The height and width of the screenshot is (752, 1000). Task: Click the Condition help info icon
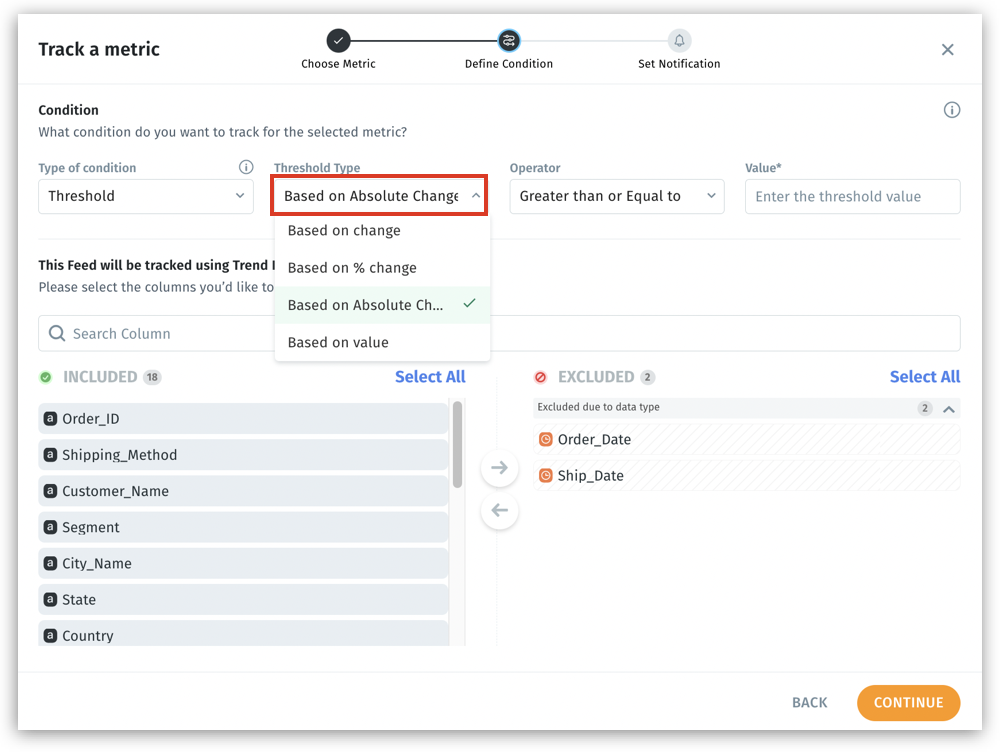tap(951, 110)
